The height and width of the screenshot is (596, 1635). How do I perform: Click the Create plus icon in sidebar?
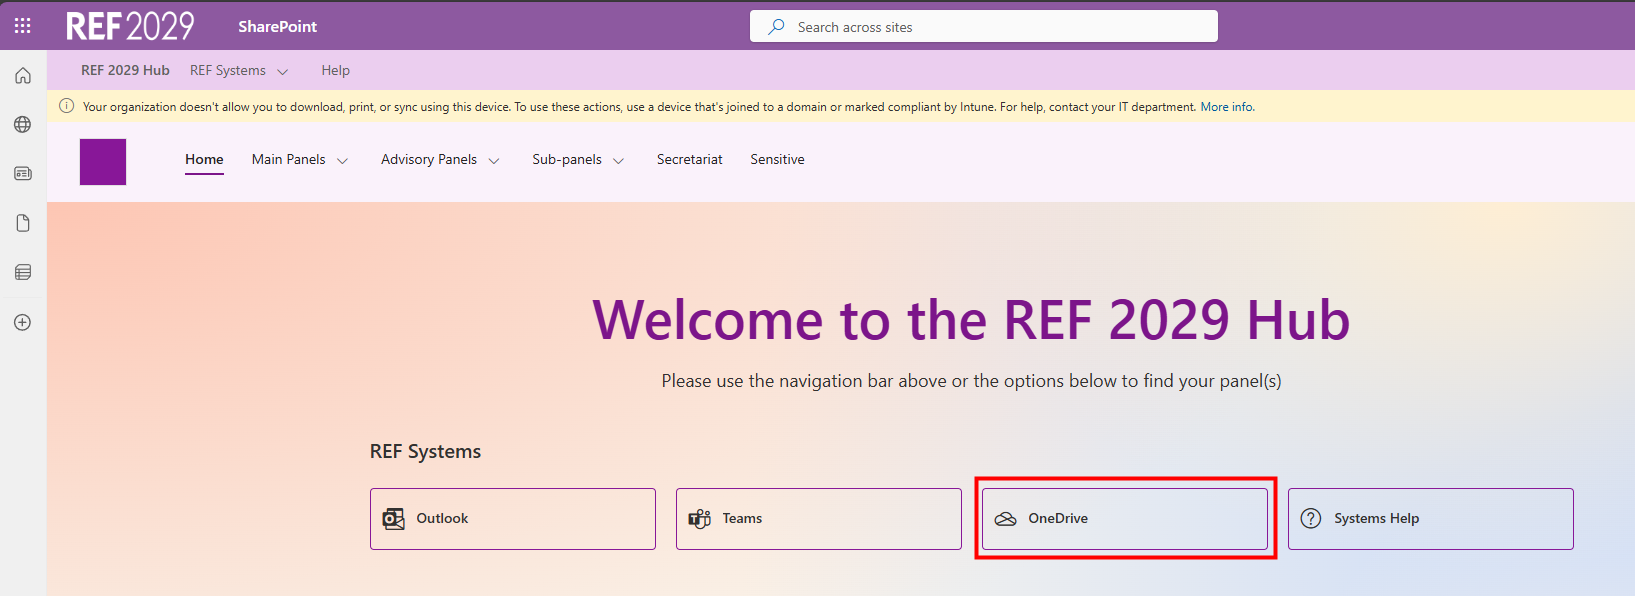[23, 322]
